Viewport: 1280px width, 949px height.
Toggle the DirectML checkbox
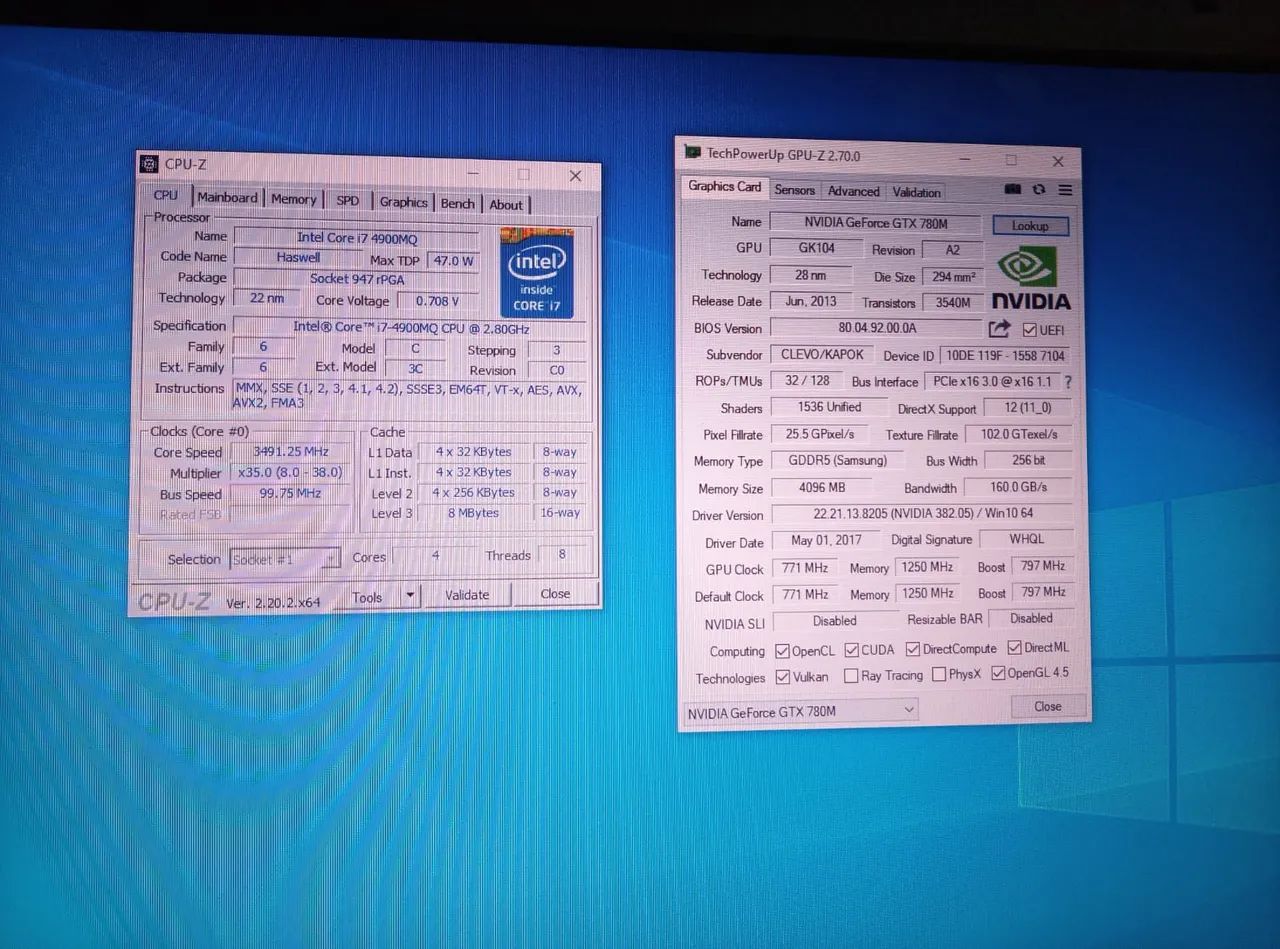(1015, 648)
